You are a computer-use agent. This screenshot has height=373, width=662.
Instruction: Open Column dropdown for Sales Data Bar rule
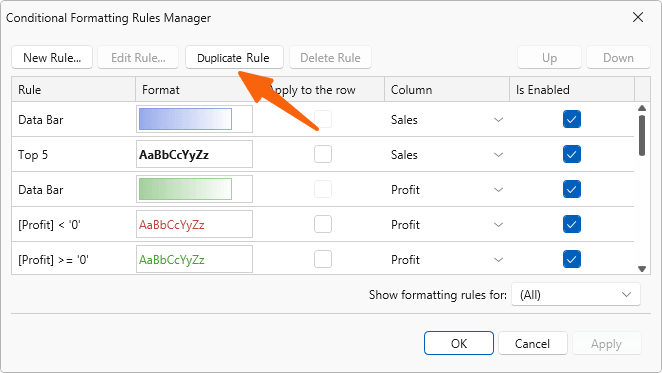(x=499, y=120)
